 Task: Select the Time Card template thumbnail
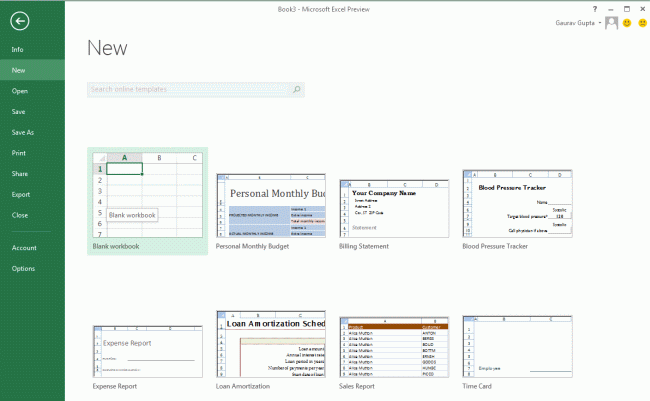point(517,347)
